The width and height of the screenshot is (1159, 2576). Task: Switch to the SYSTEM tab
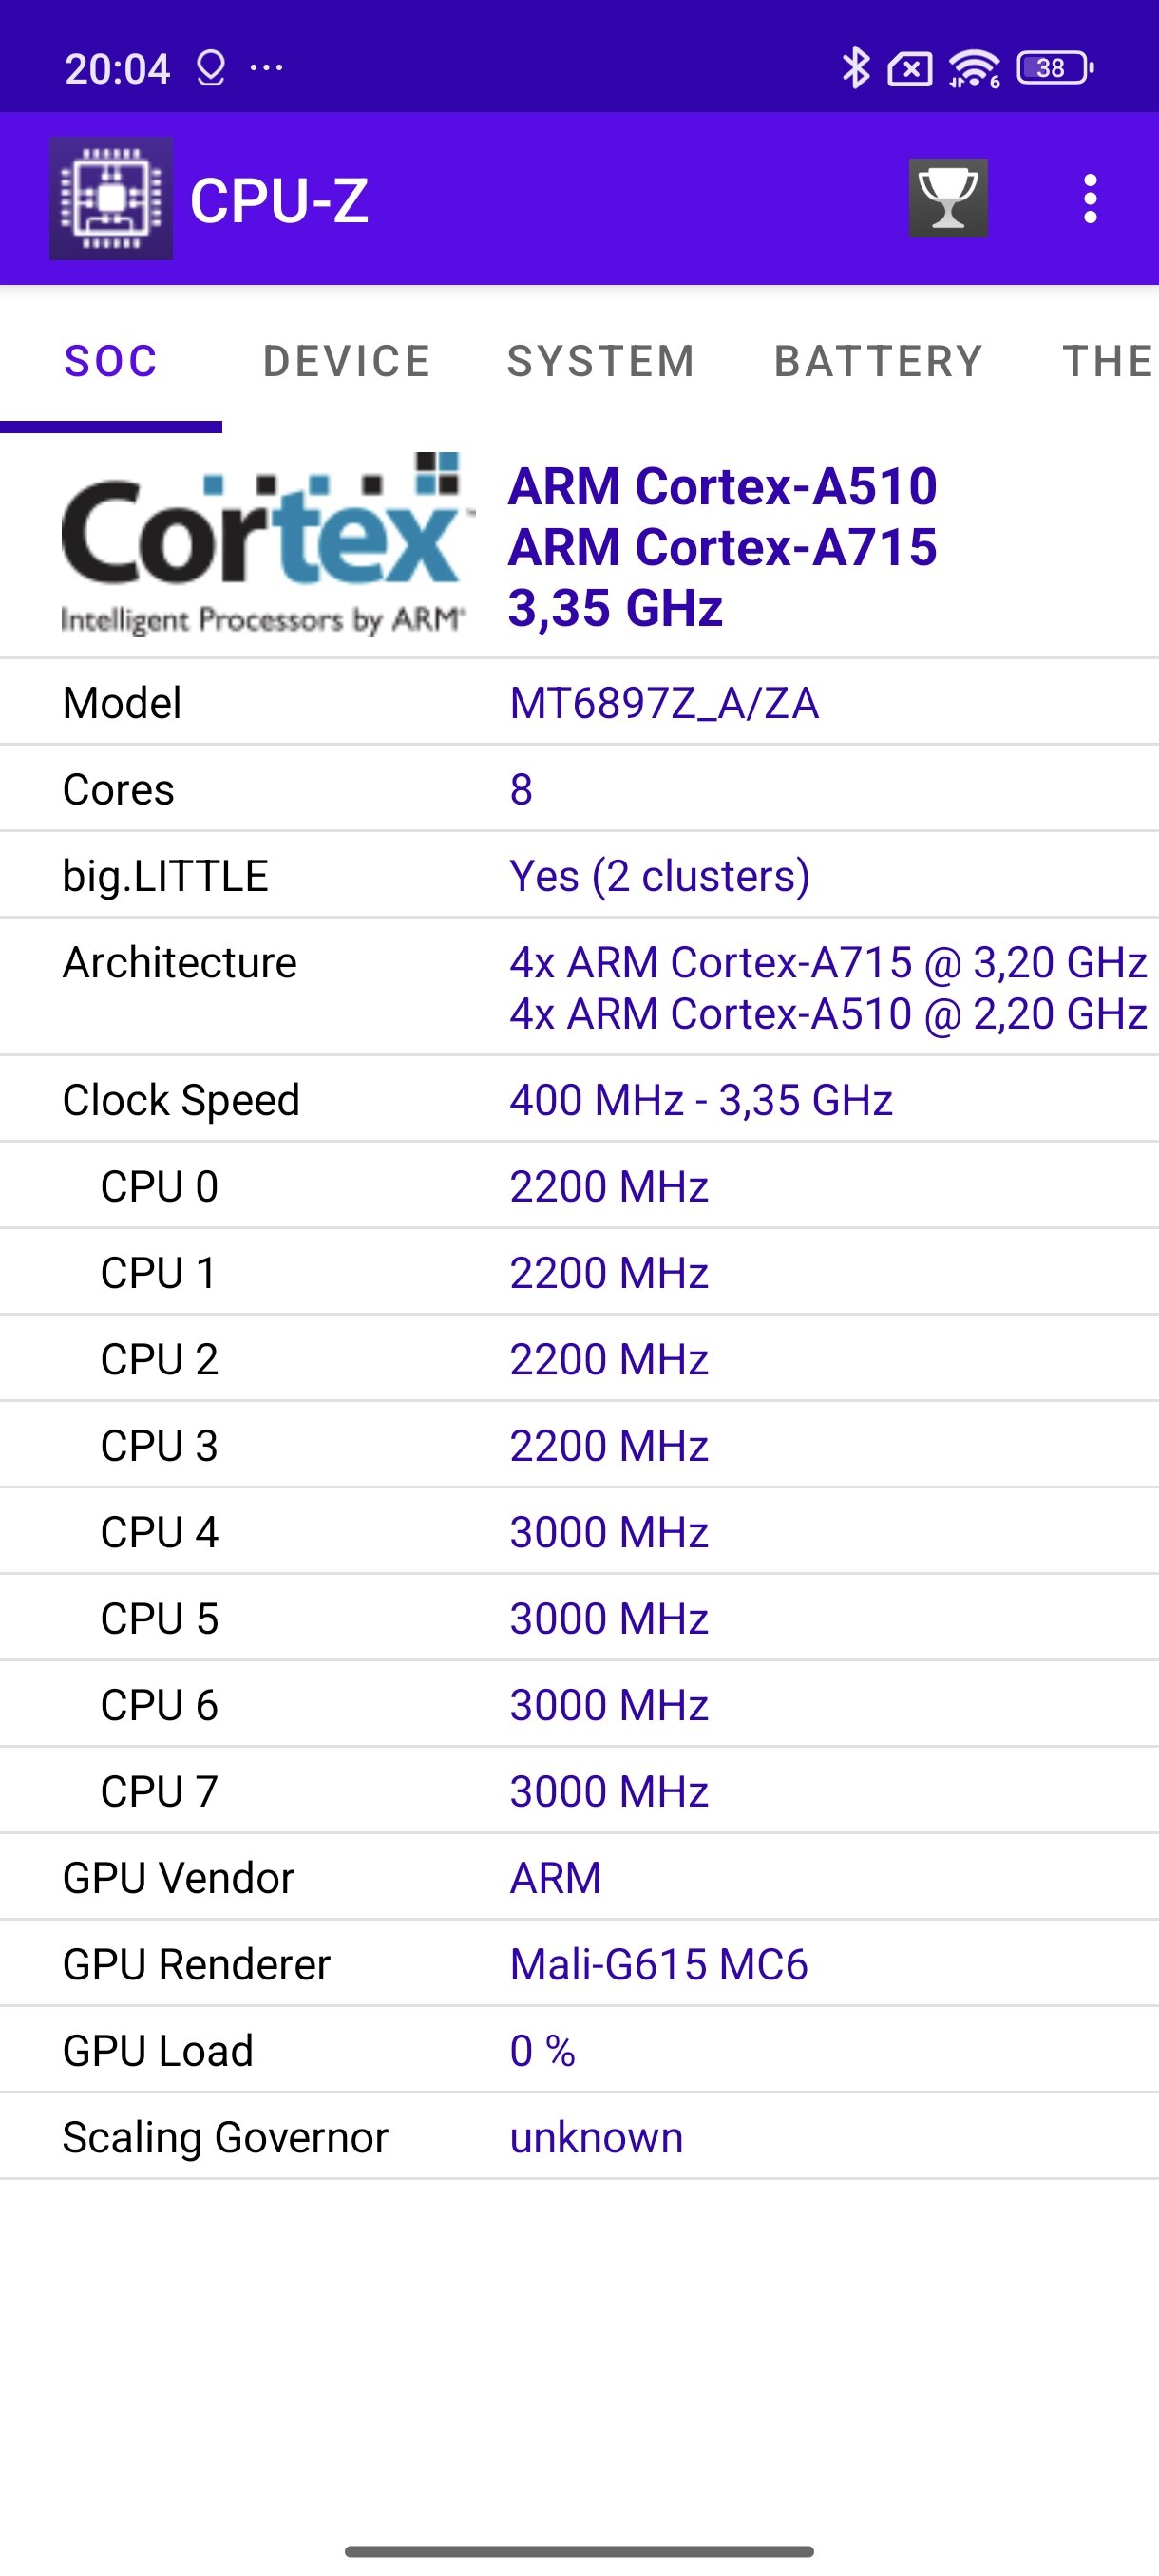click(x=601, y=361)
